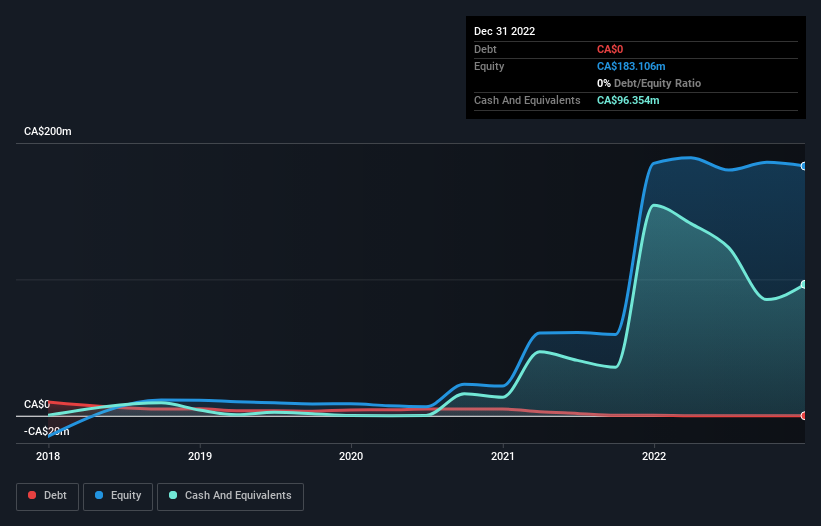821x526 pixels.
Task: Toggle the Equity legend button
Action: (x=118, y=496)
